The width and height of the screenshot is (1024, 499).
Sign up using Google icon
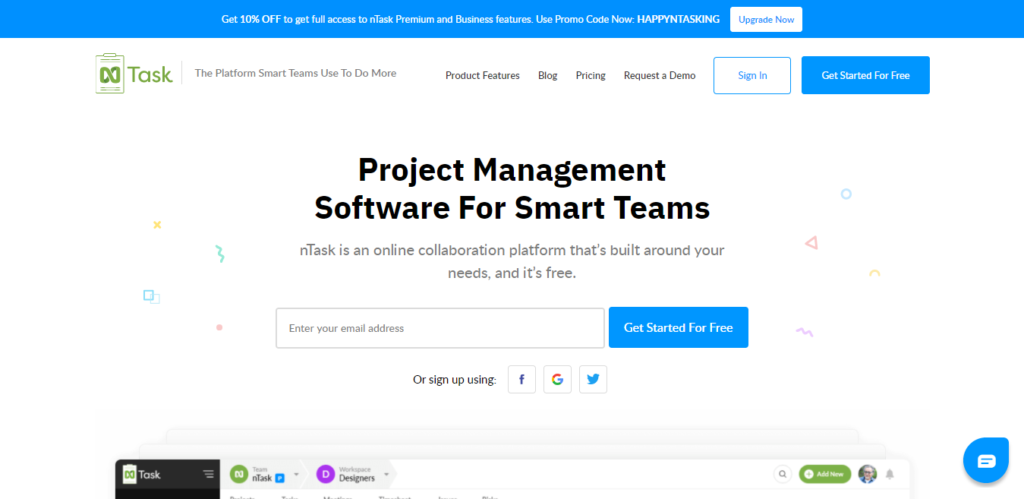[x=557, y=379]
